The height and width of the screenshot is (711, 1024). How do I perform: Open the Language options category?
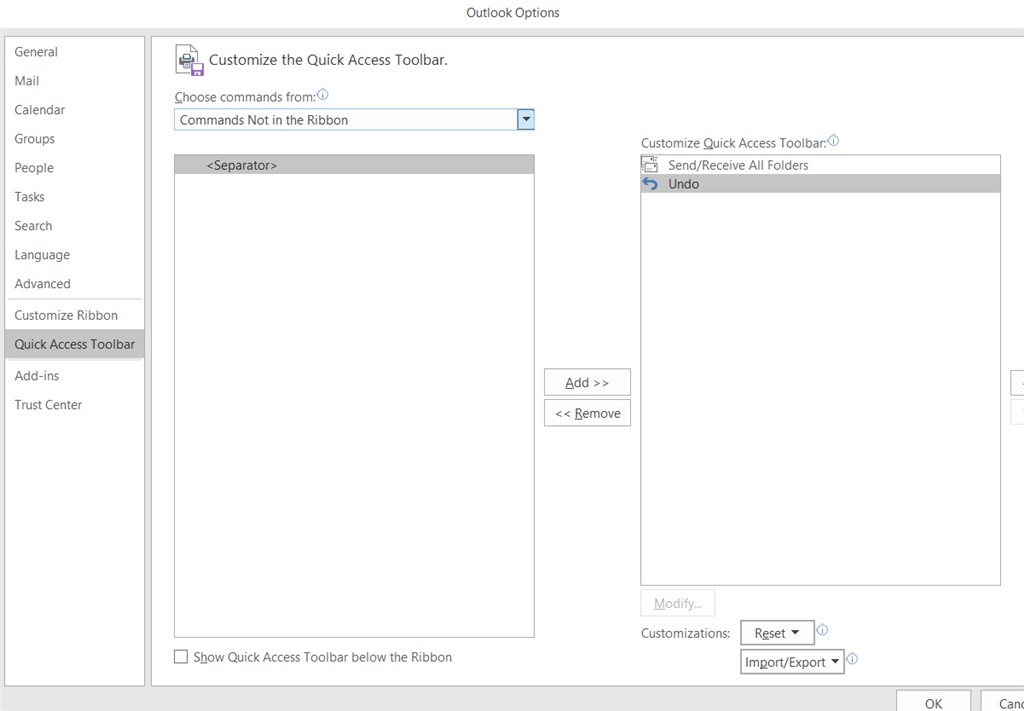point(74,255)
